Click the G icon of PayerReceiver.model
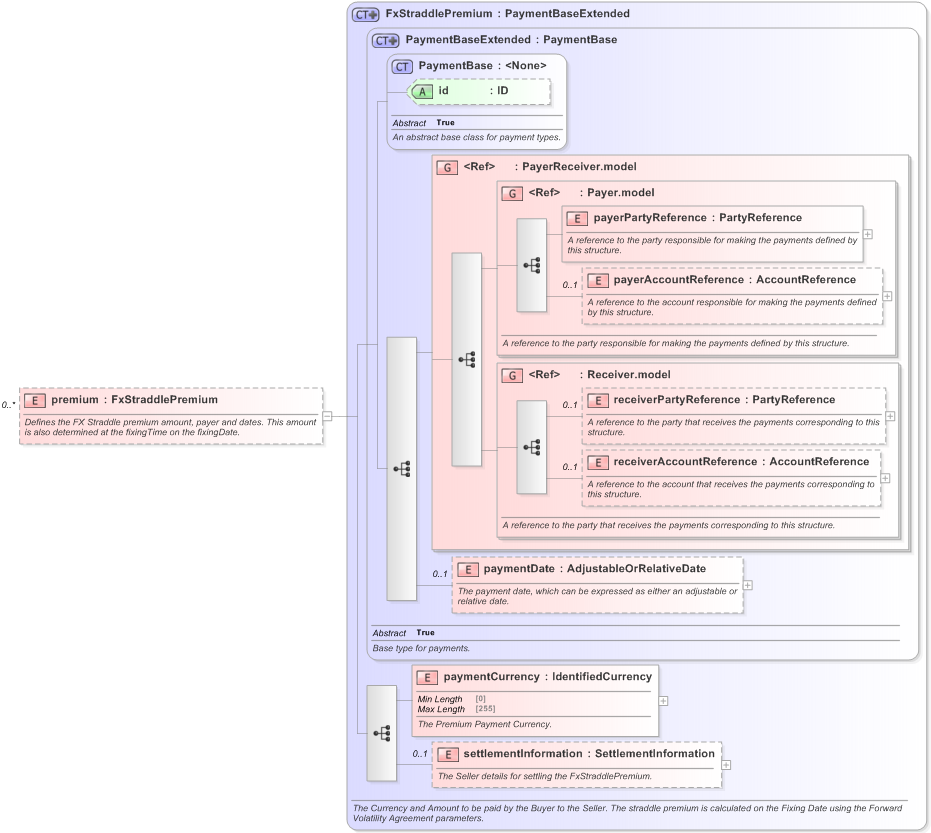This screenshot has width=931, height=833. (x=446, y=167)
